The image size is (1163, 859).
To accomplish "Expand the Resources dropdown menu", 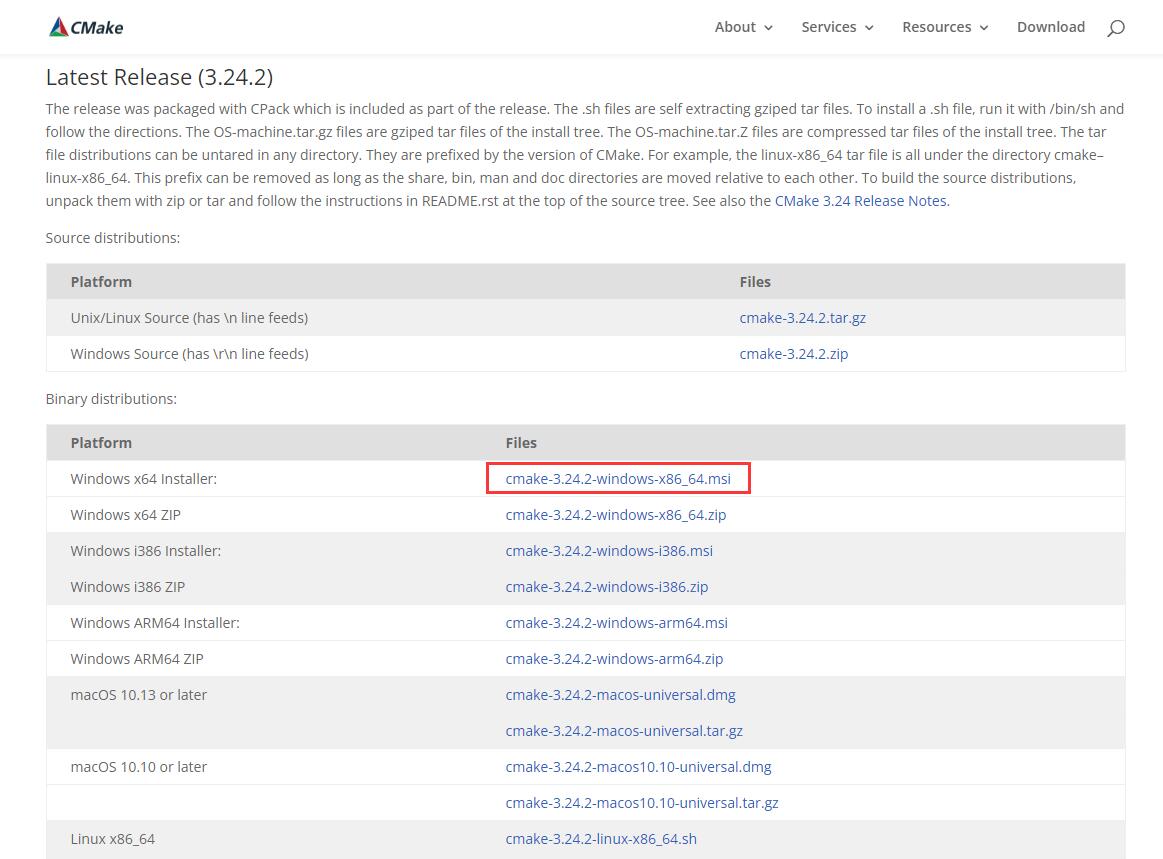I will point(944,27).
